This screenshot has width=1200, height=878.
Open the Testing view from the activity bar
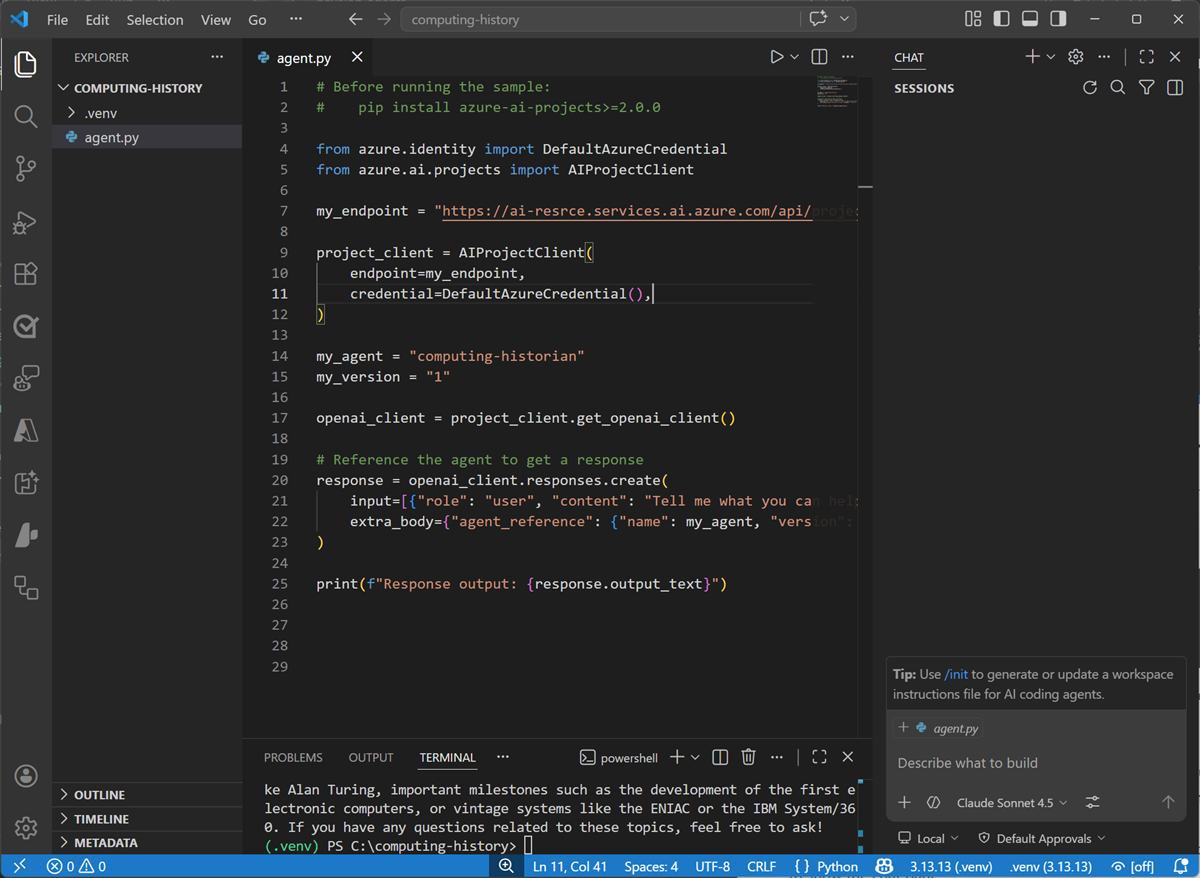[26, 325]
